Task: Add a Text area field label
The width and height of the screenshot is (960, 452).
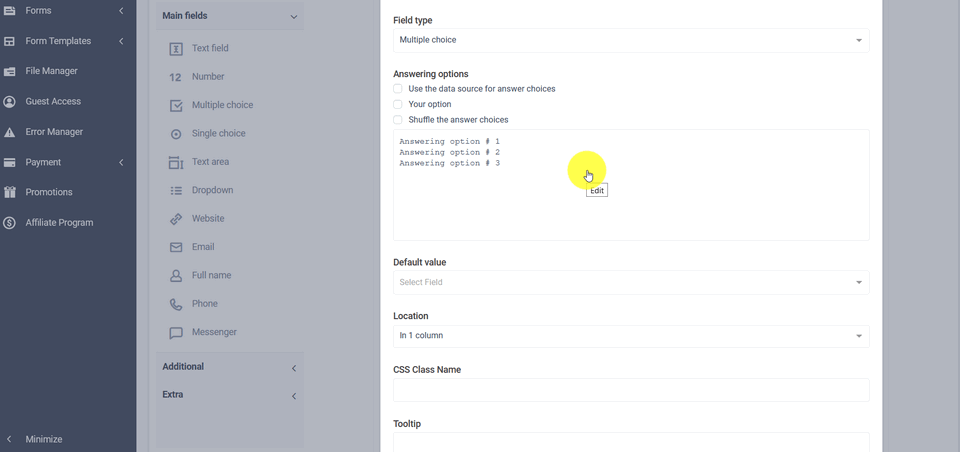Action: 211,162
